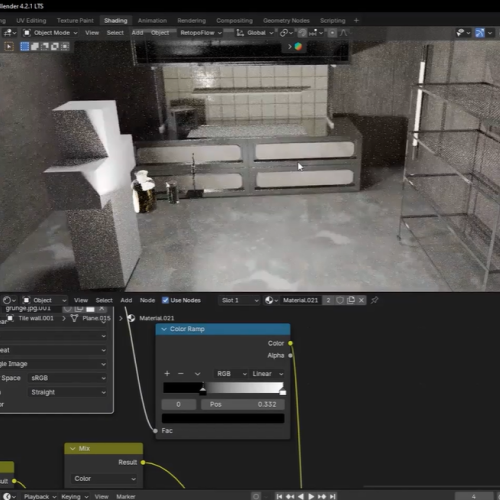
Task: Switch to the Shading workspace tab
Action: pos(116,21)
